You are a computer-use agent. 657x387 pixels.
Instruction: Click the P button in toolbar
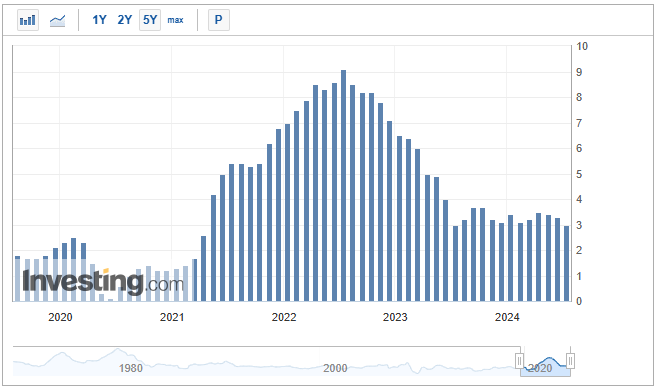coord(219,20)
